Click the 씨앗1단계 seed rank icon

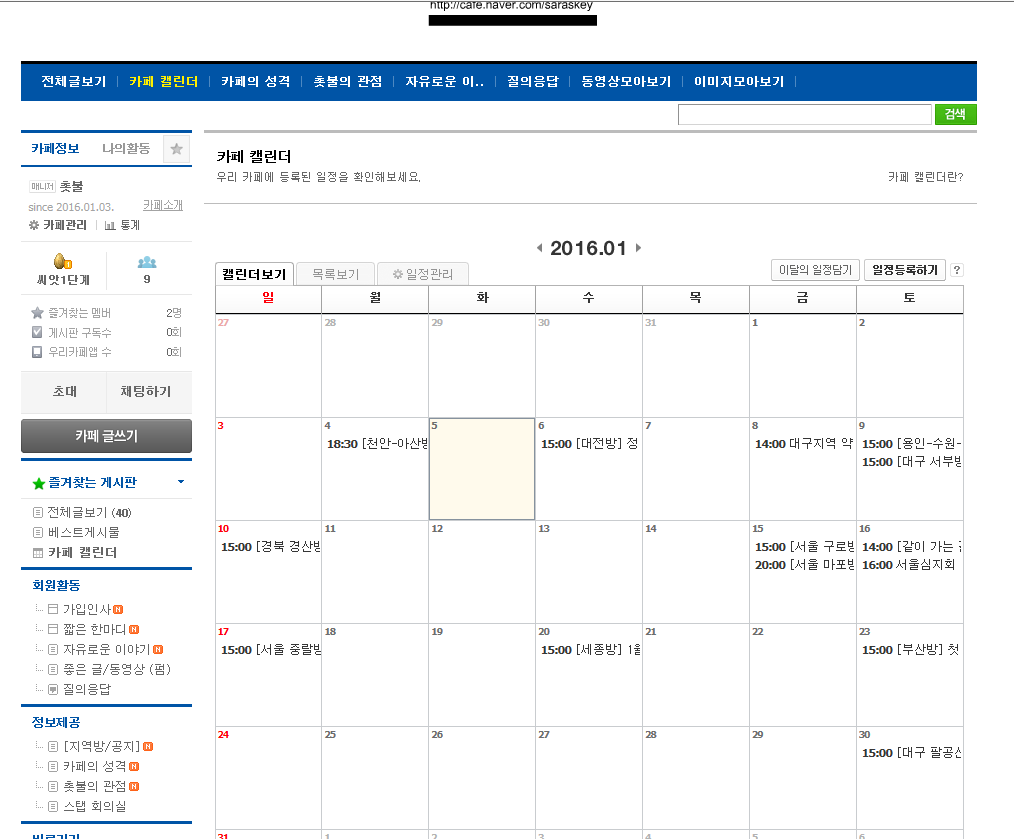click(x=63, y=261)
